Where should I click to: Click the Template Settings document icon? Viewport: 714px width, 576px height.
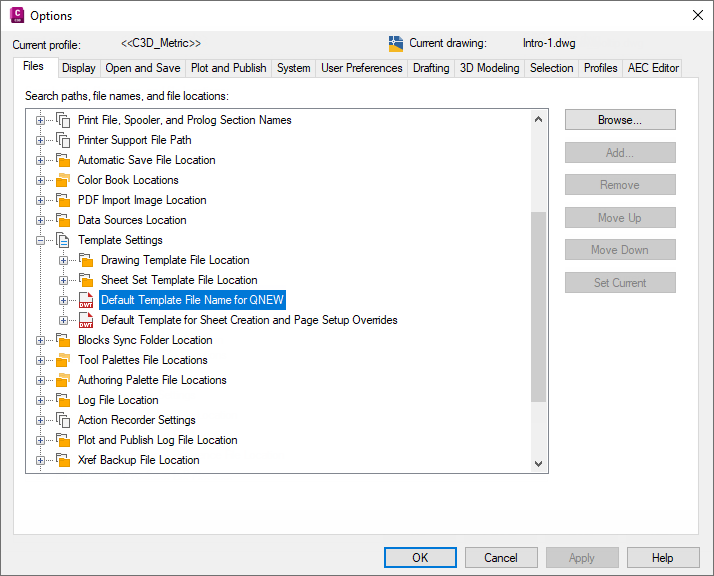click(x=63, y=240)
